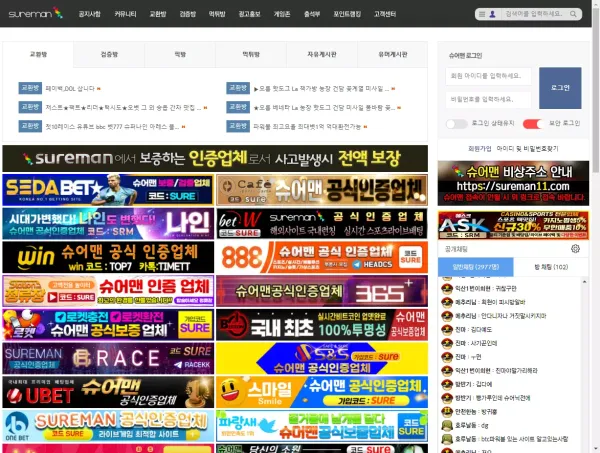Select the 일반채팅 chat tab

click(476, 267)
